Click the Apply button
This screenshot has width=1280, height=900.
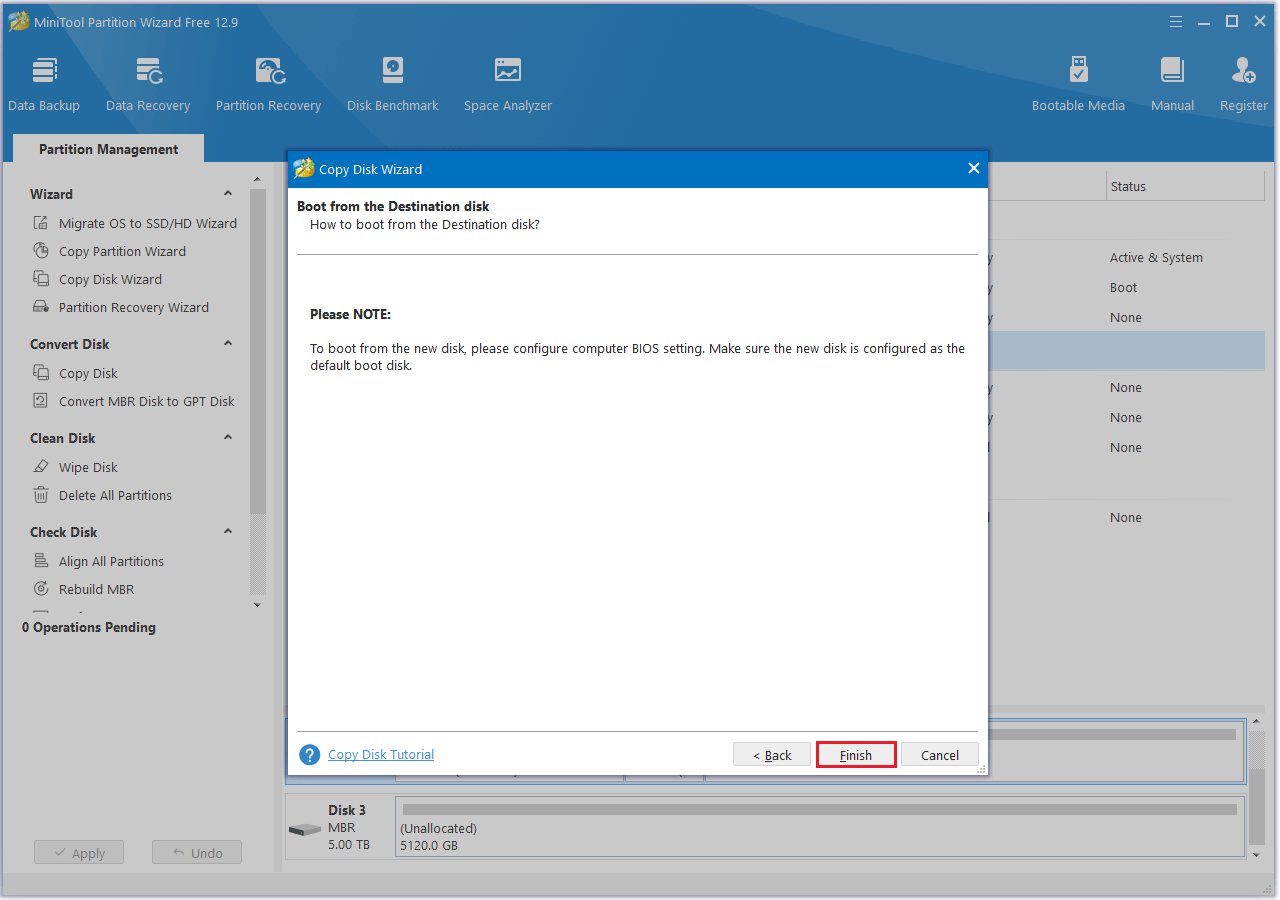pyautogui.click(x=78, y=853)
